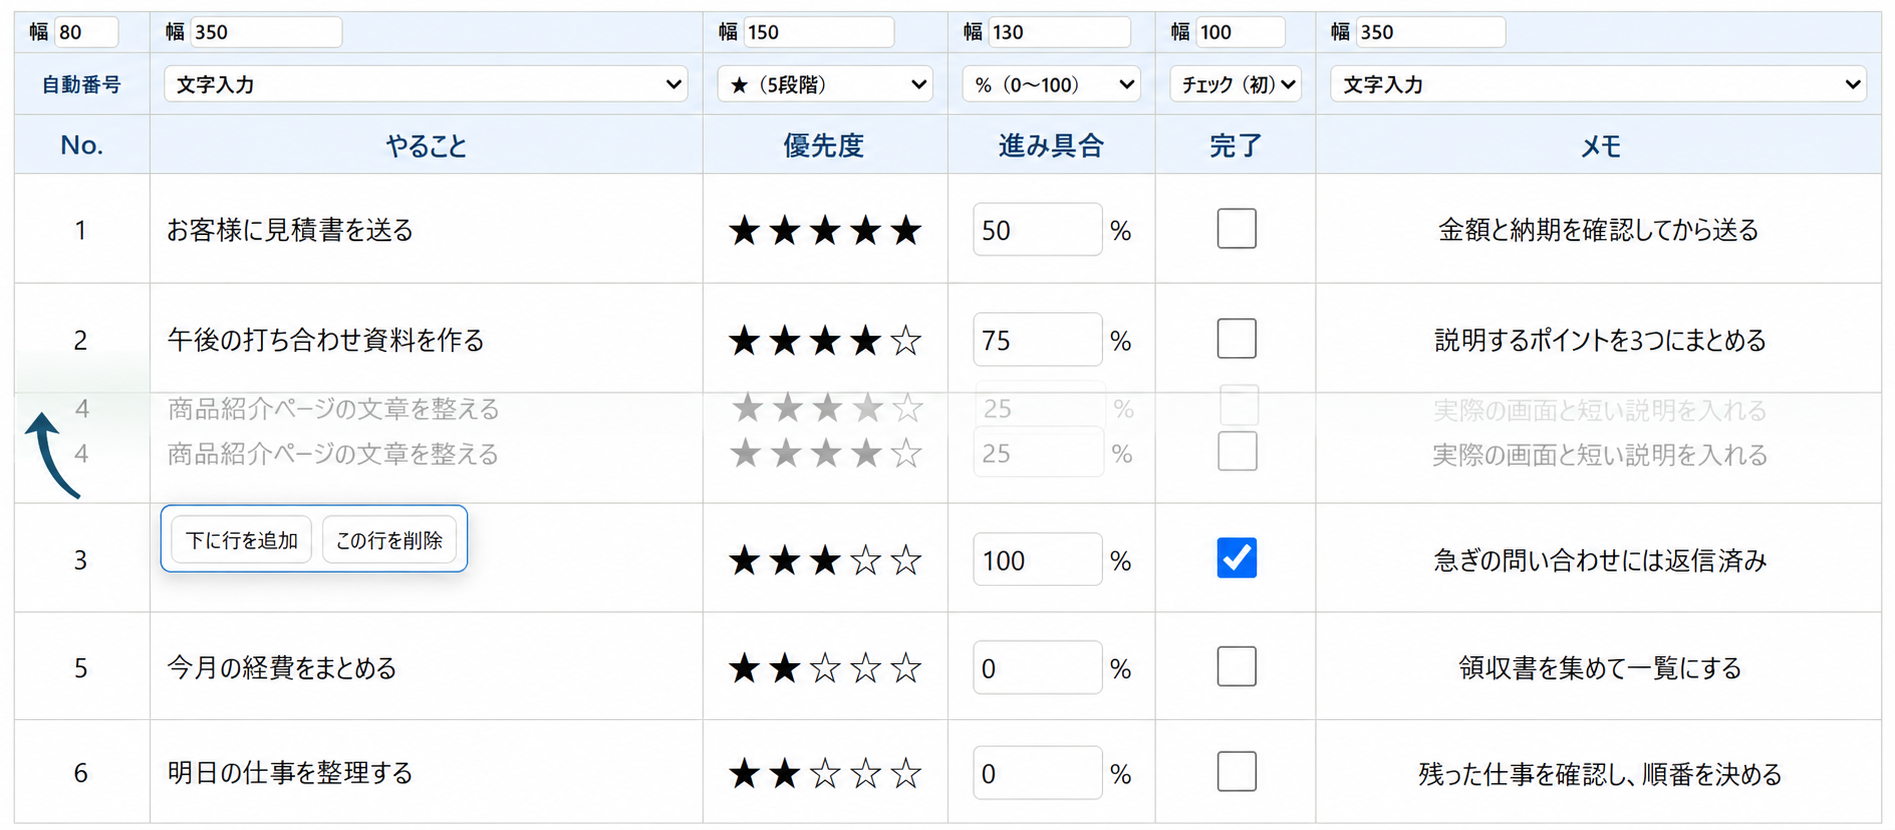Edit the 完了 column width field 100
This screenshot has height=830, width=1895.
click(1240, 32)
